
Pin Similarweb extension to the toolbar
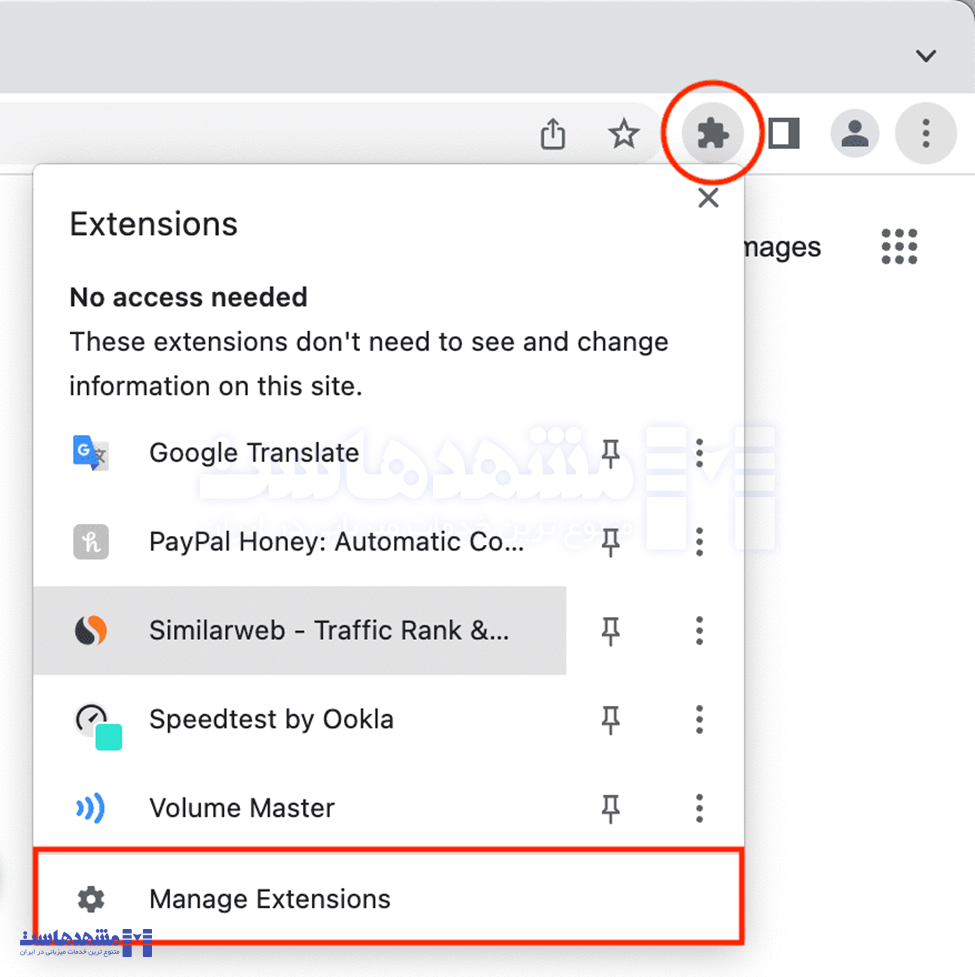click(x=610, y=631)
